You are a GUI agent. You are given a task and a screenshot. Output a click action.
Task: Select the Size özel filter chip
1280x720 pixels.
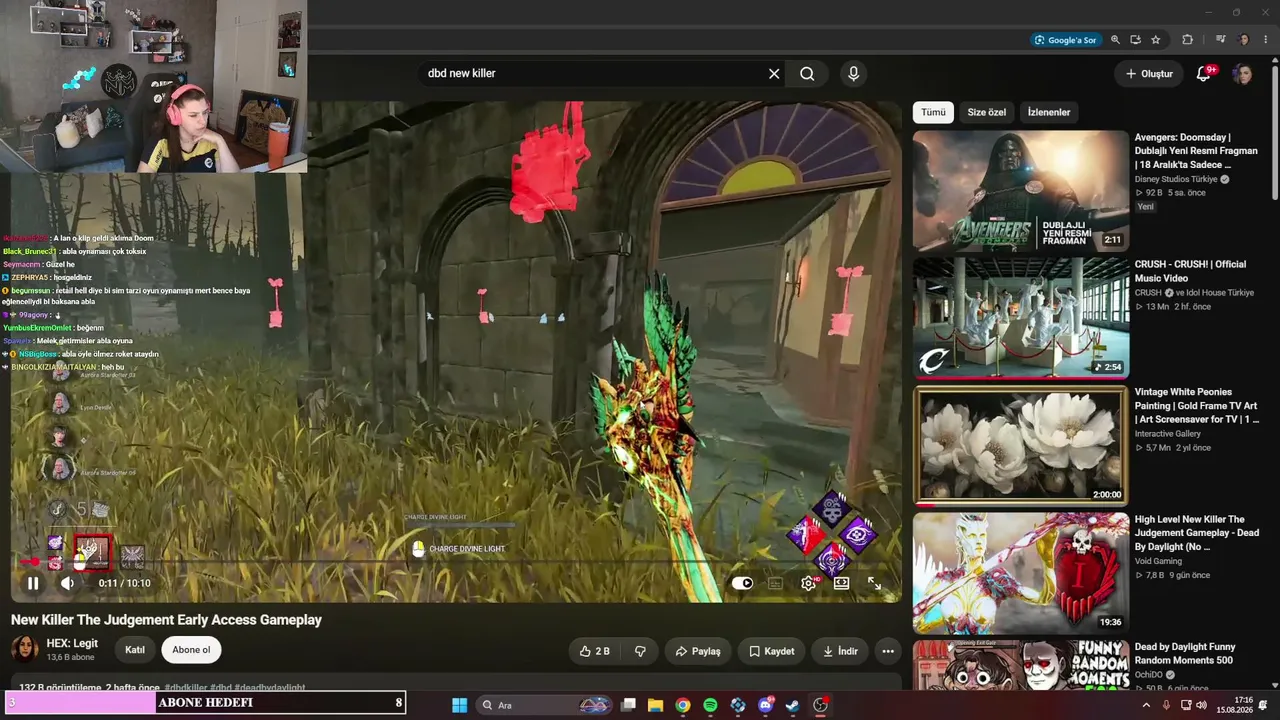click(x=987, y=112)
